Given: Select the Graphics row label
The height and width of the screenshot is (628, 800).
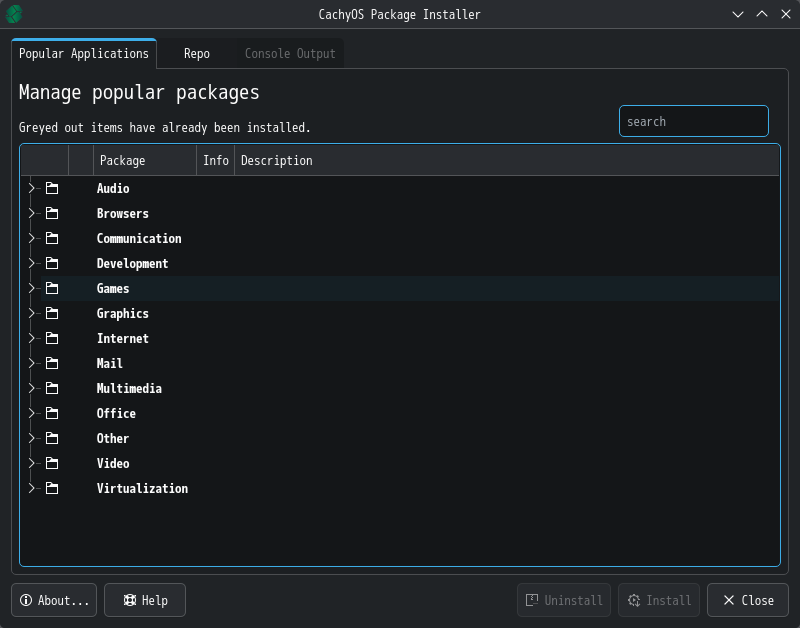Looking at the screenshot, I should click(x=122, y=314).
